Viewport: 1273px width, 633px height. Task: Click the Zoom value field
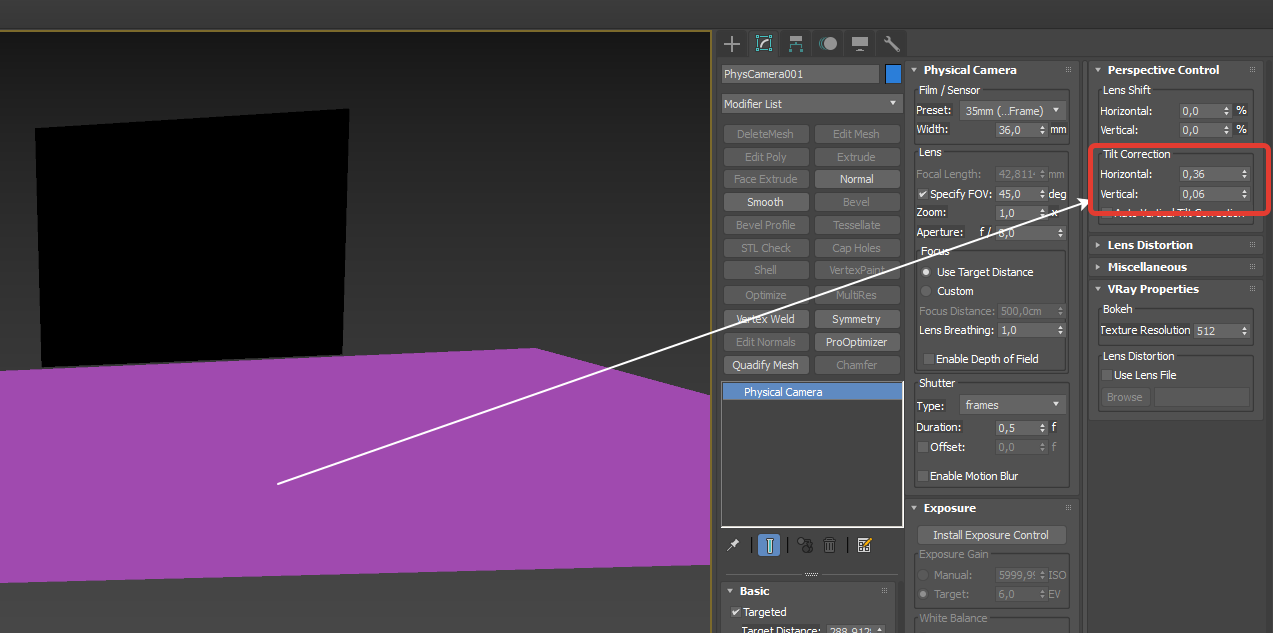[1015, 213]
